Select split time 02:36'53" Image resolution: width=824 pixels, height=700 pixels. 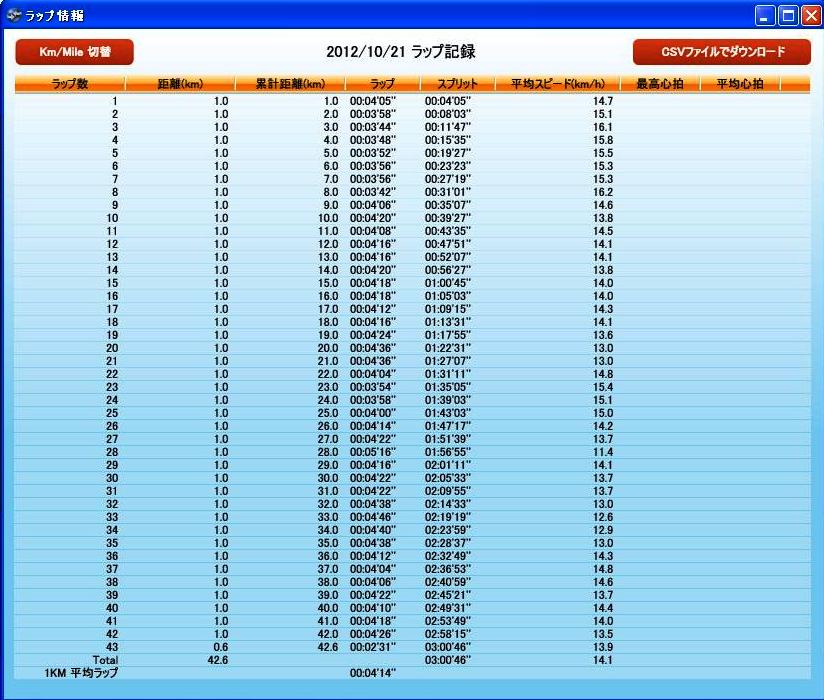[x=448, y=569]
